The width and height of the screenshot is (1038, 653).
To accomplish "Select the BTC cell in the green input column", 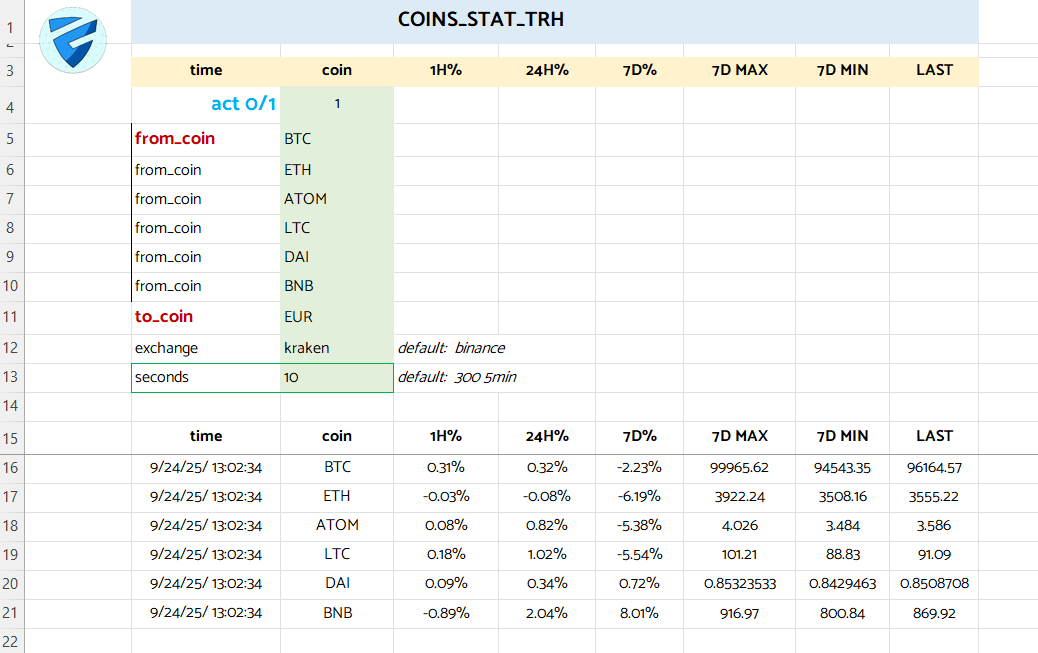I will click(x=337, y=140).
